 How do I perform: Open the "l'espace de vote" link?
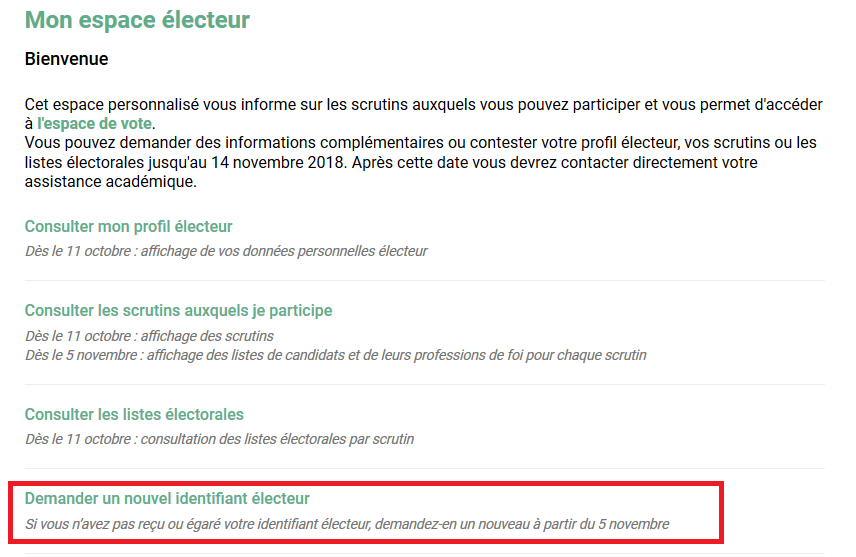click(x=94, y=124)
